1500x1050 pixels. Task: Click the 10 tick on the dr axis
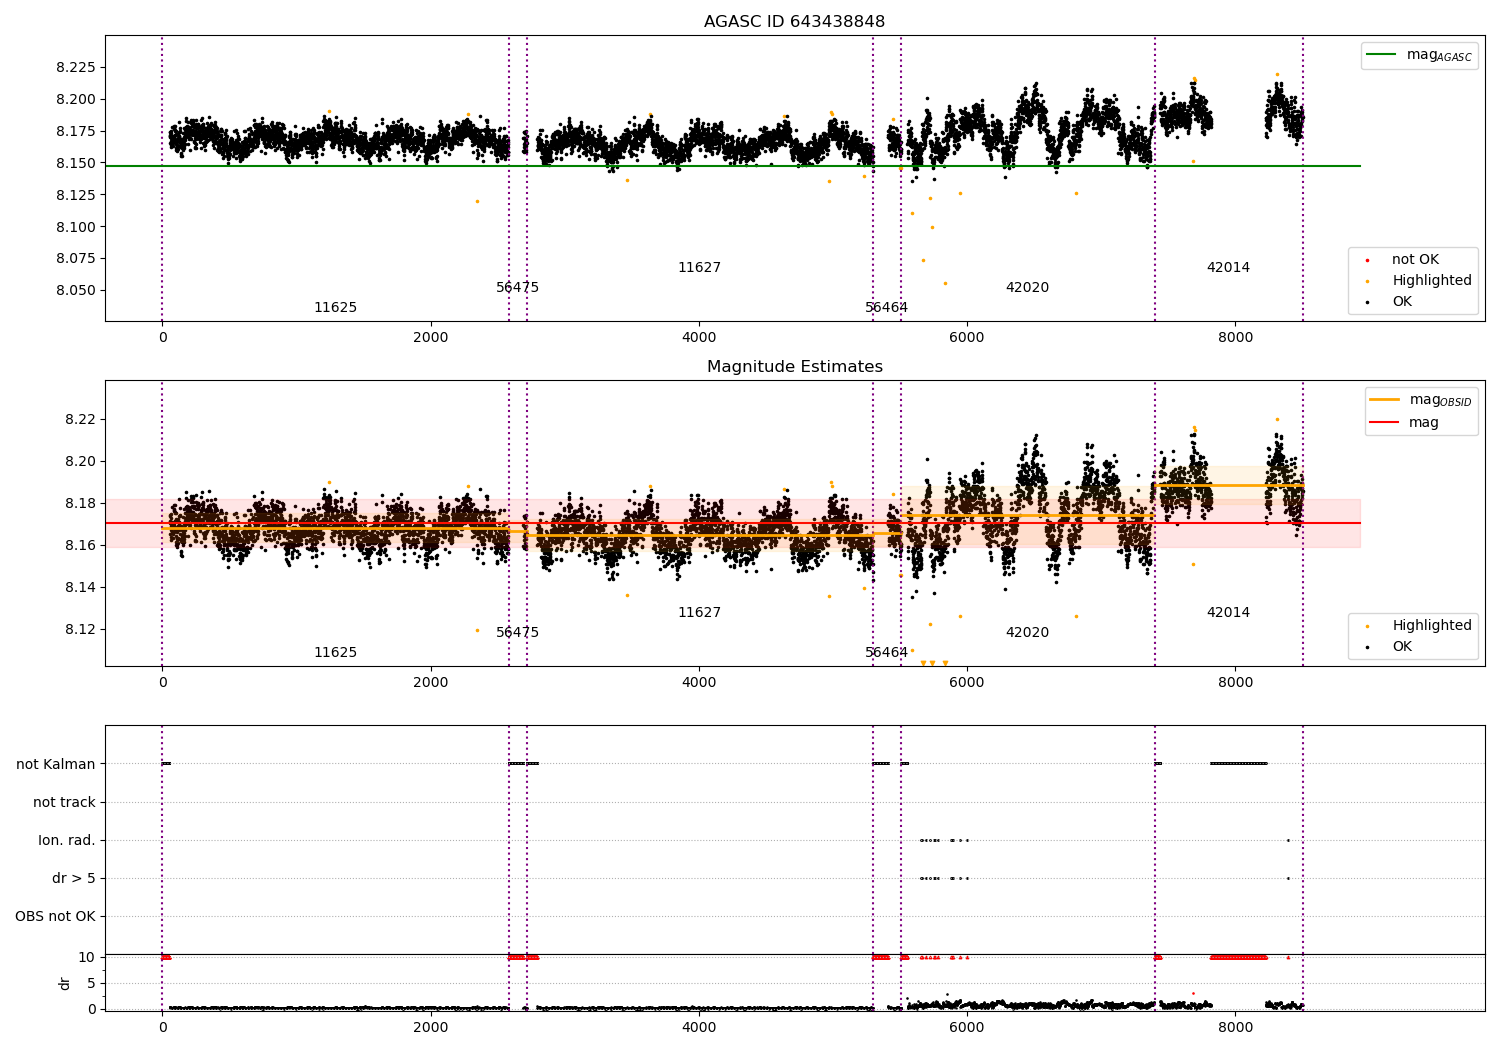[x=87, y=958]
